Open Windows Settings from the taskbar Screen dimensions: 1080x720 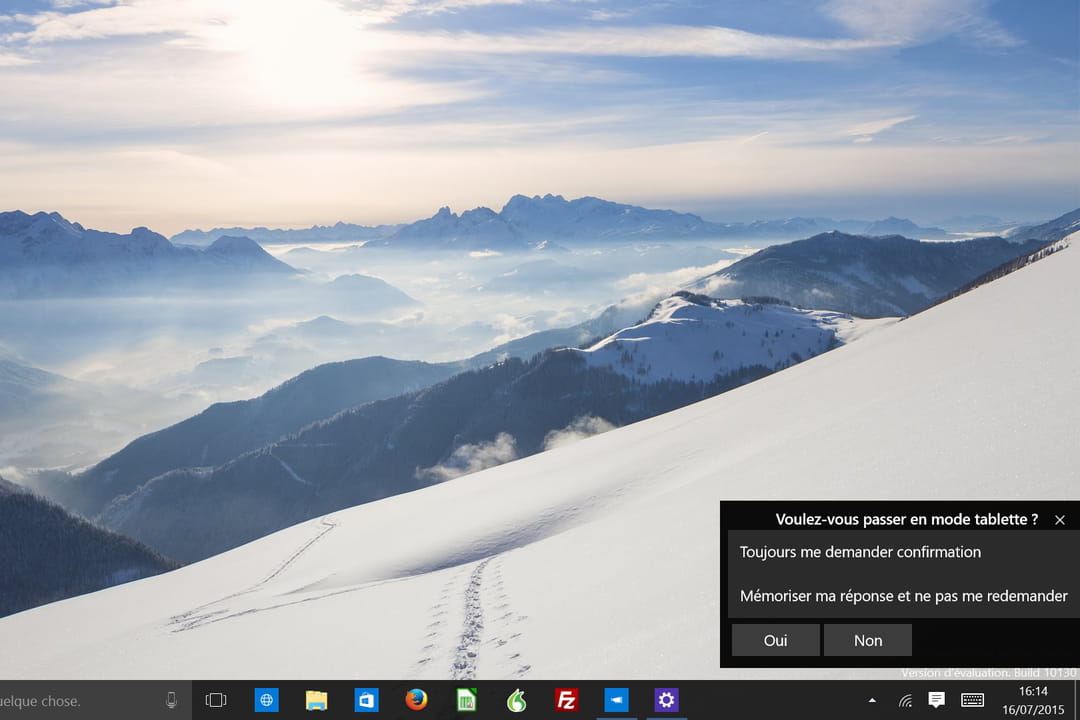pyautogui.click(x=667, y=700)
